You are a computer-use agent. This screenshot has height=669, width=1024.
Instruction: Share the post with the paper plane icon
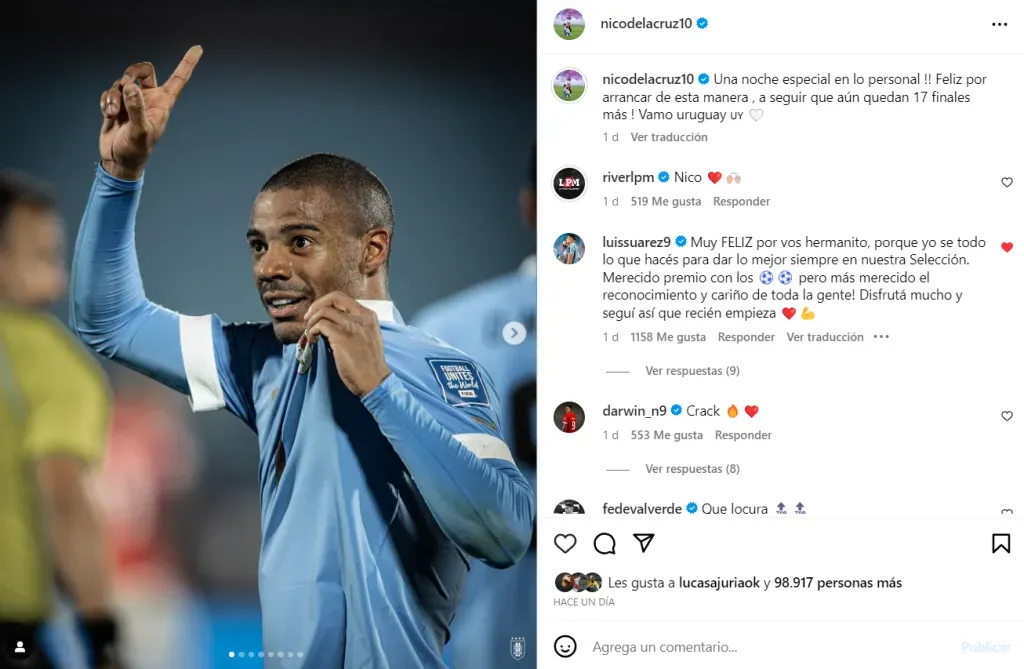click(644, 543)
